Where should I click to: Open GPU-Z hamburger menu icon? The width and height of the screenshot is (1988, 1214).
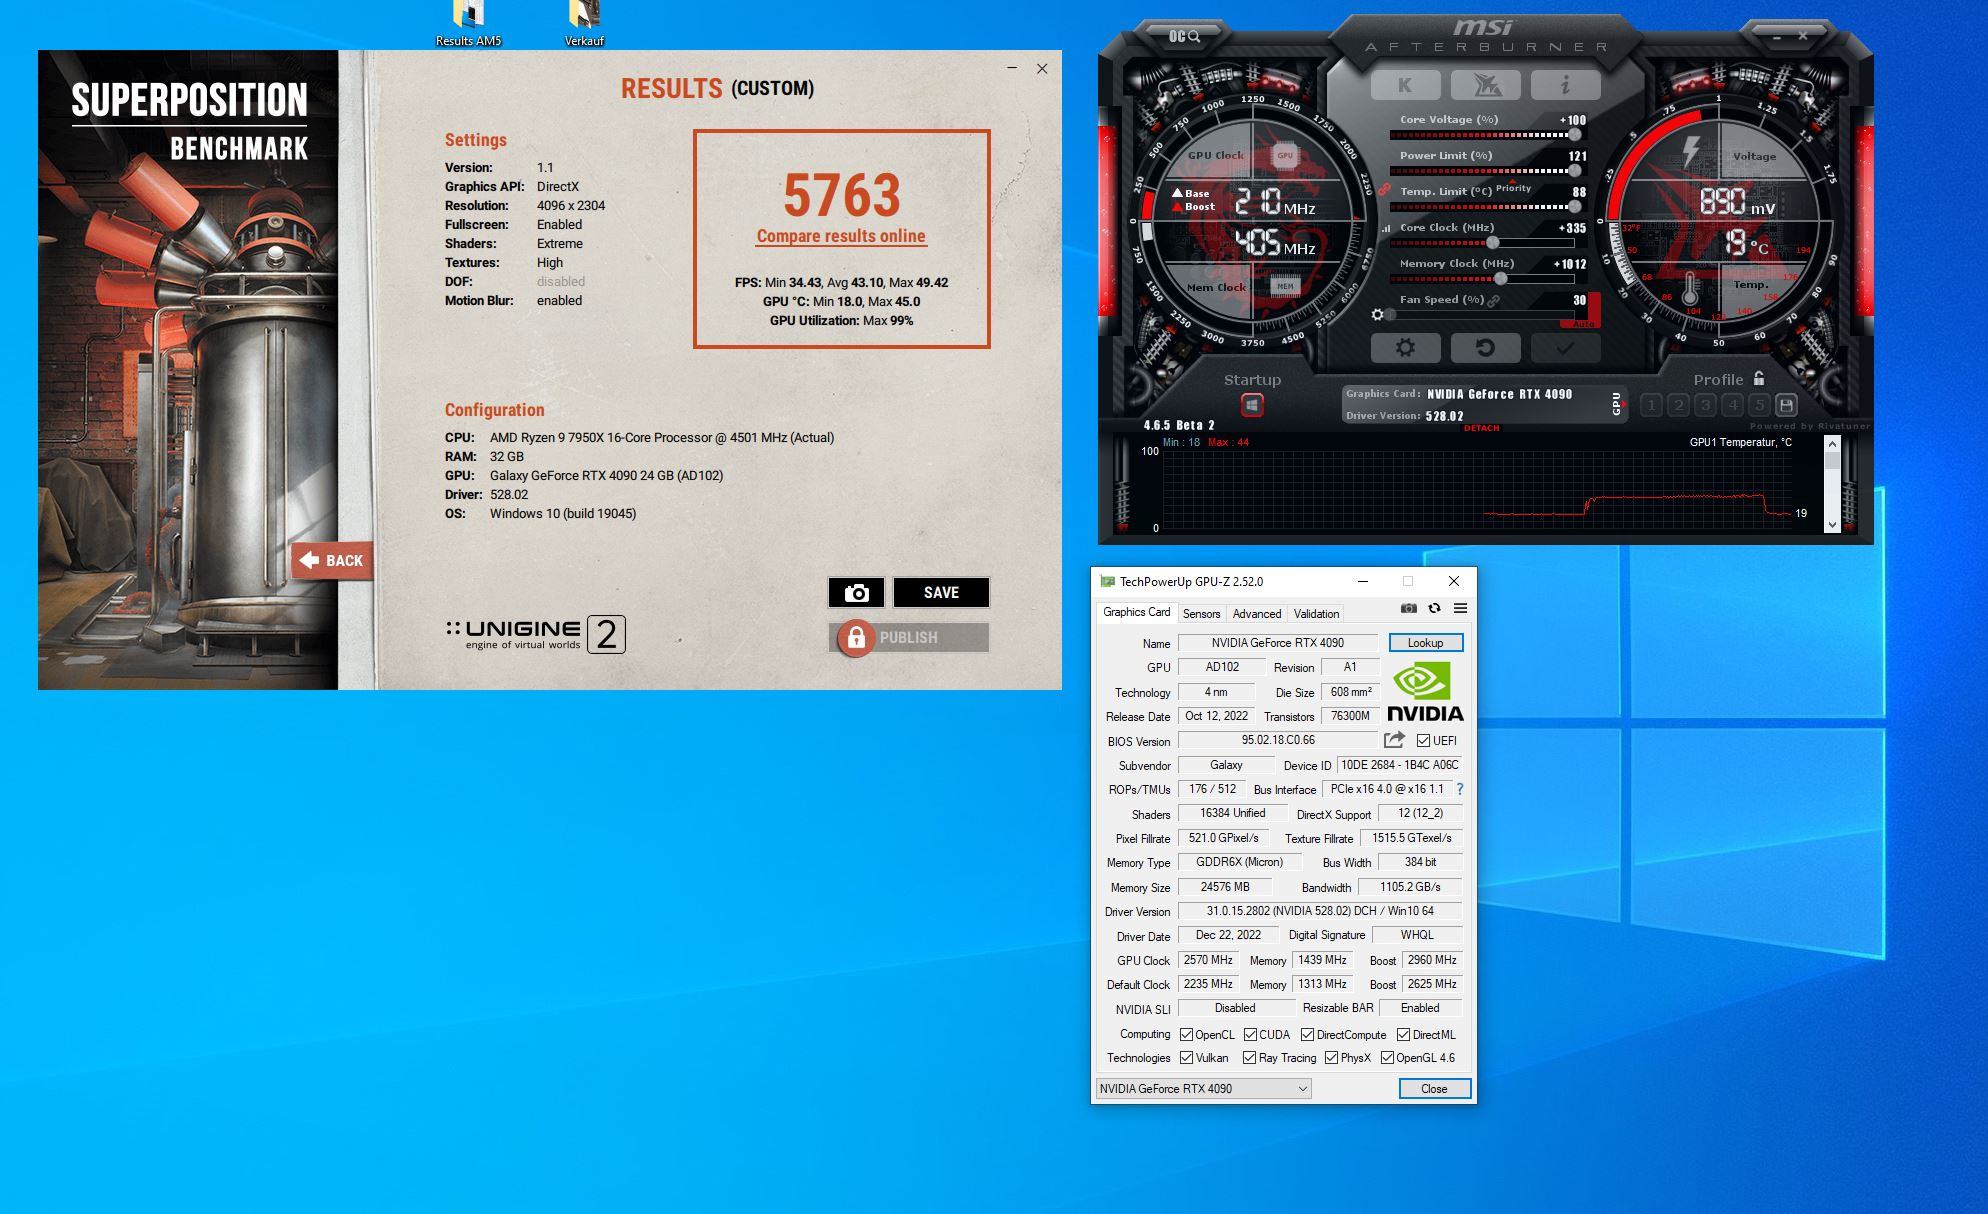tap(1460, 608)
